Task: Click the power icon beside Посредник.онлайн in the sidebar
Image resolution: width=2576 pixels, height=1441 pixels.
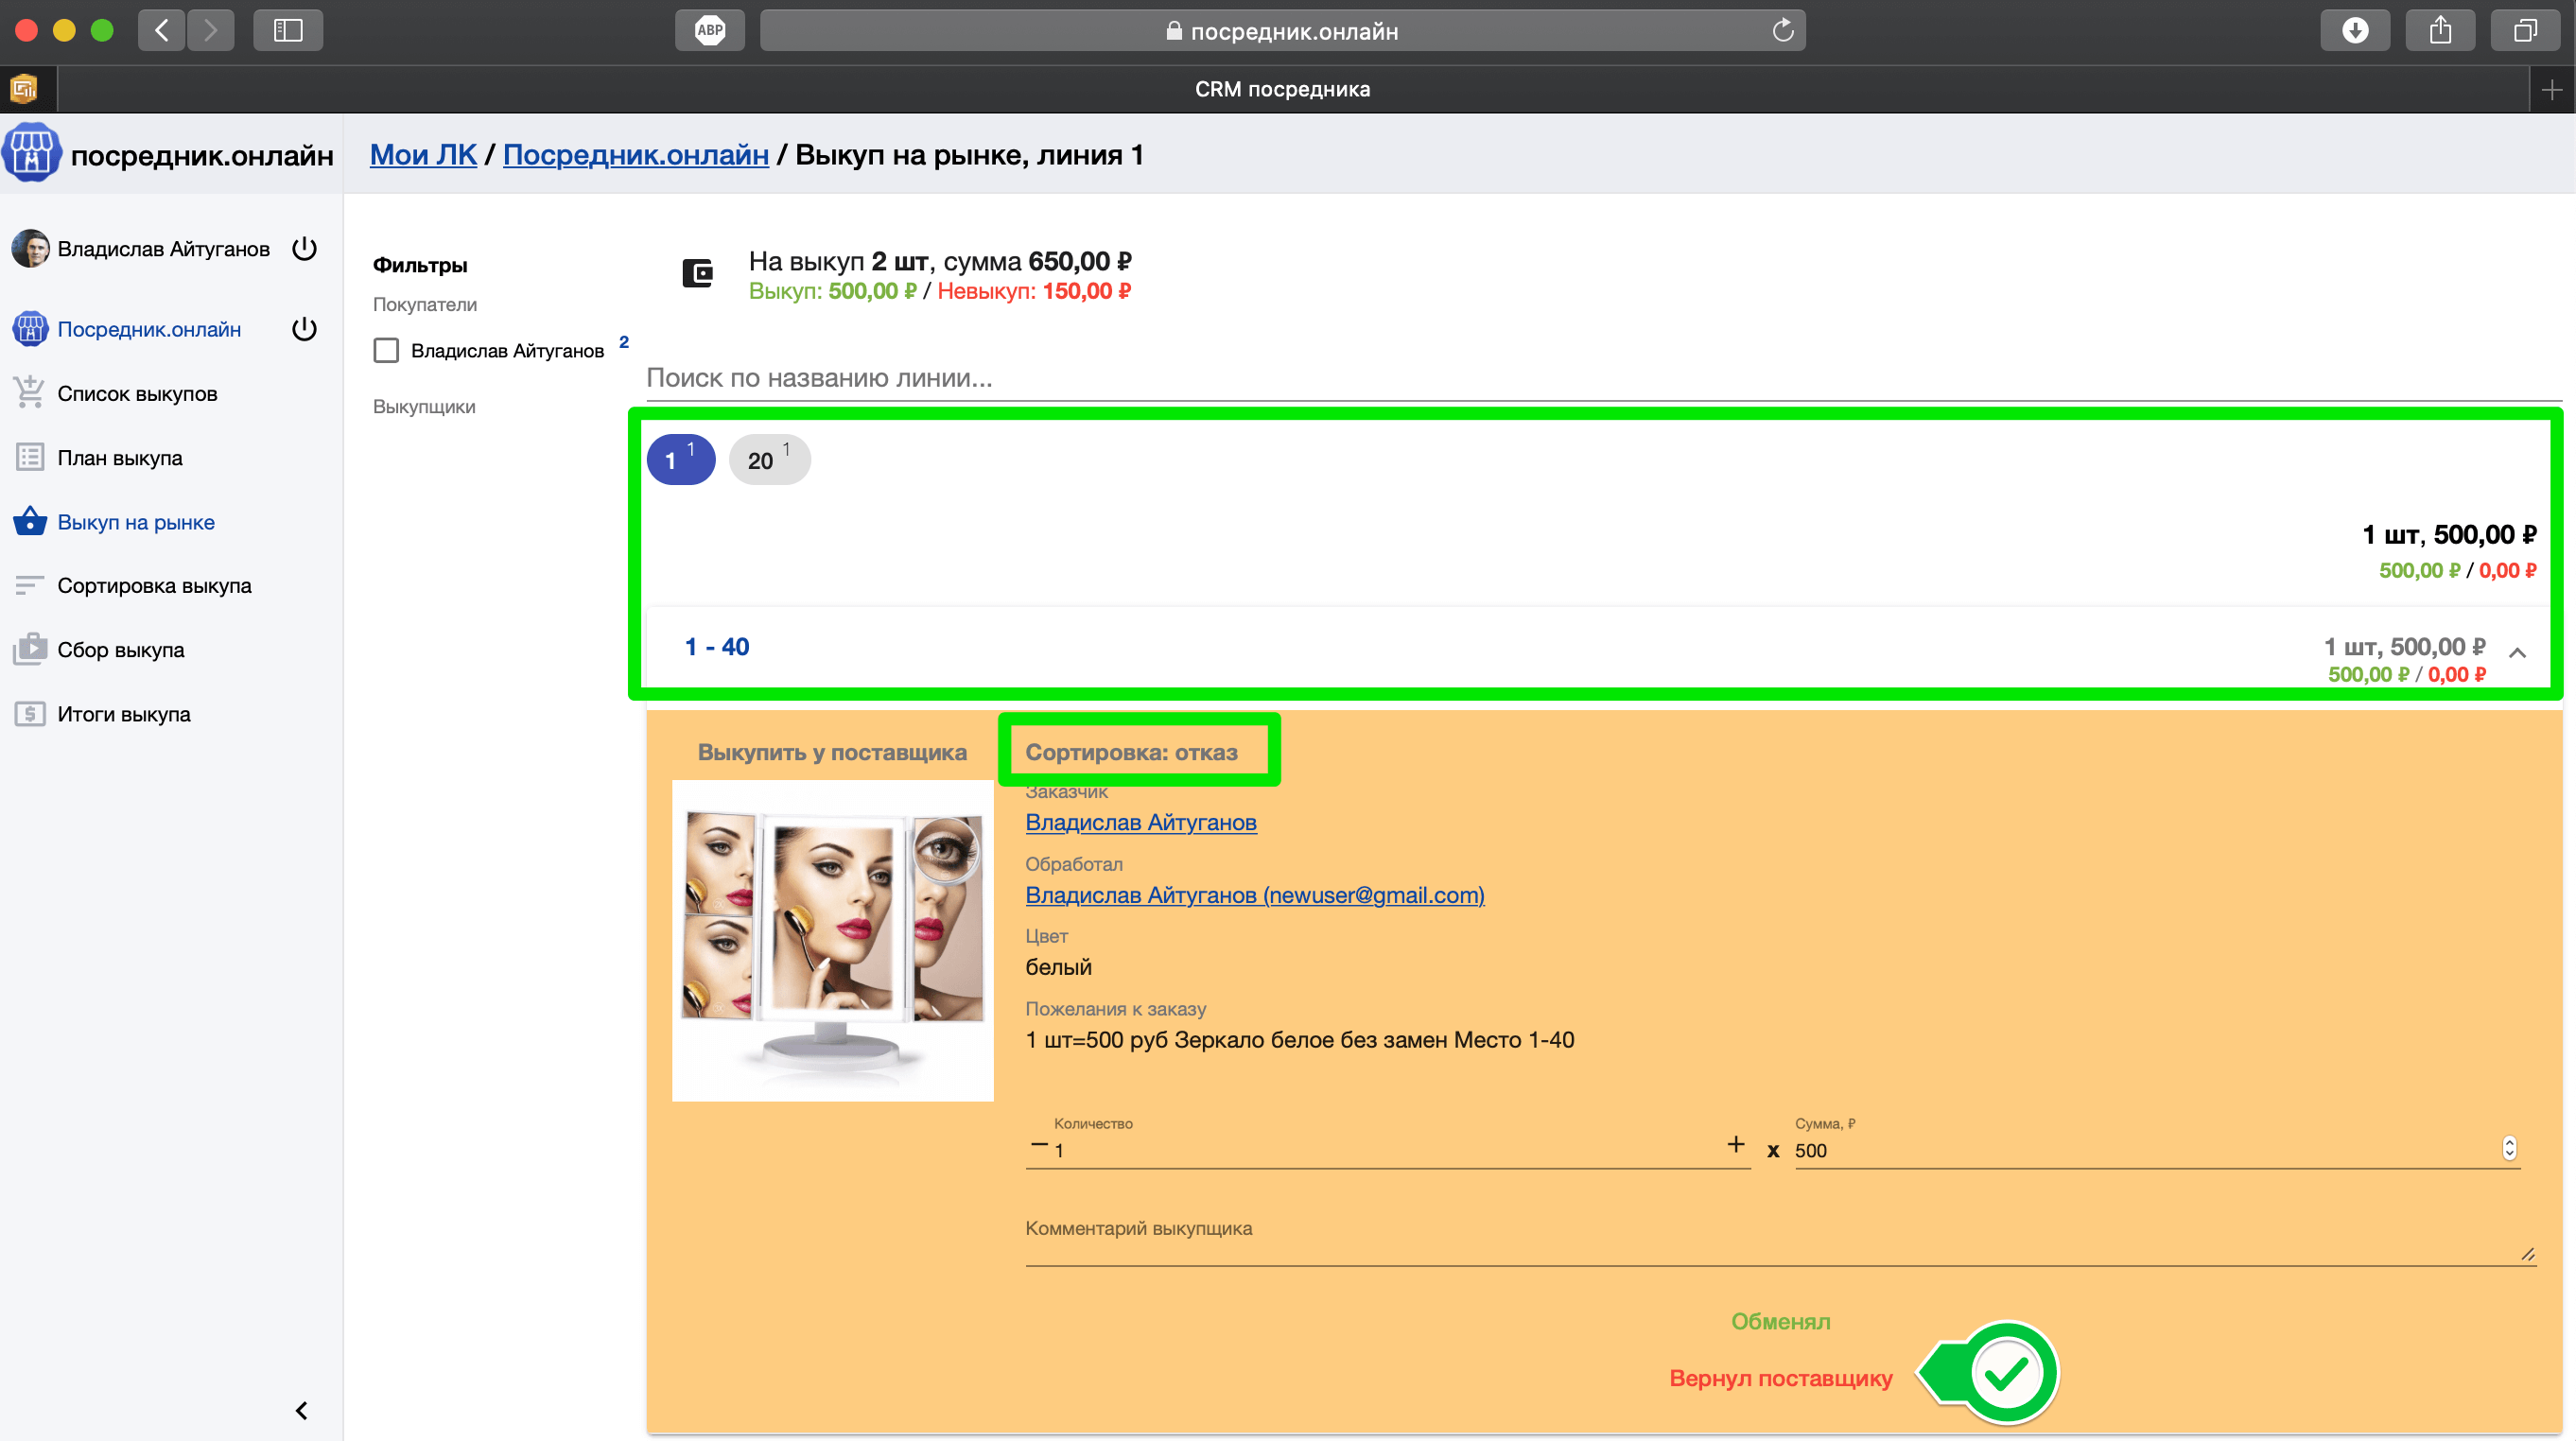Action: 304,329
